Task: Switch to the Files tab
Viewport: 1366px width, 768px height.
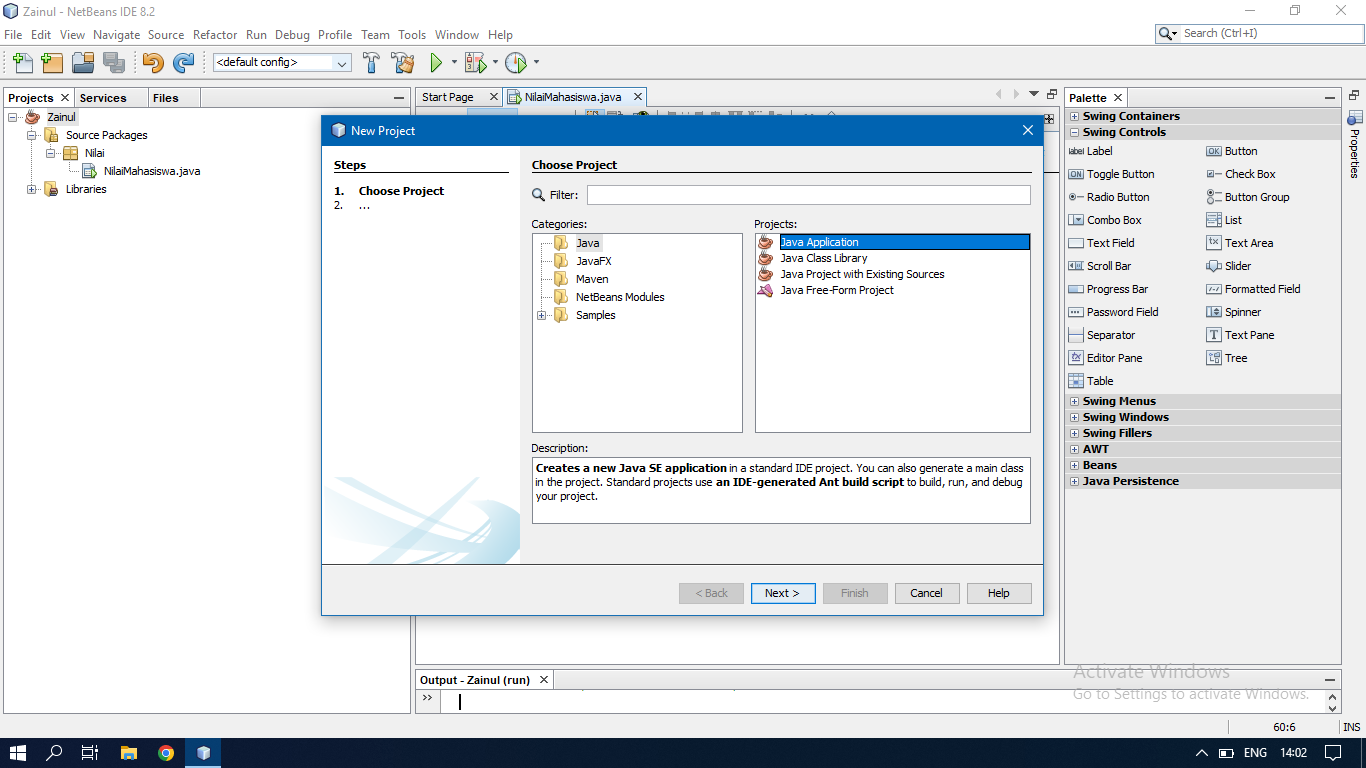Action: click(166, 98)
